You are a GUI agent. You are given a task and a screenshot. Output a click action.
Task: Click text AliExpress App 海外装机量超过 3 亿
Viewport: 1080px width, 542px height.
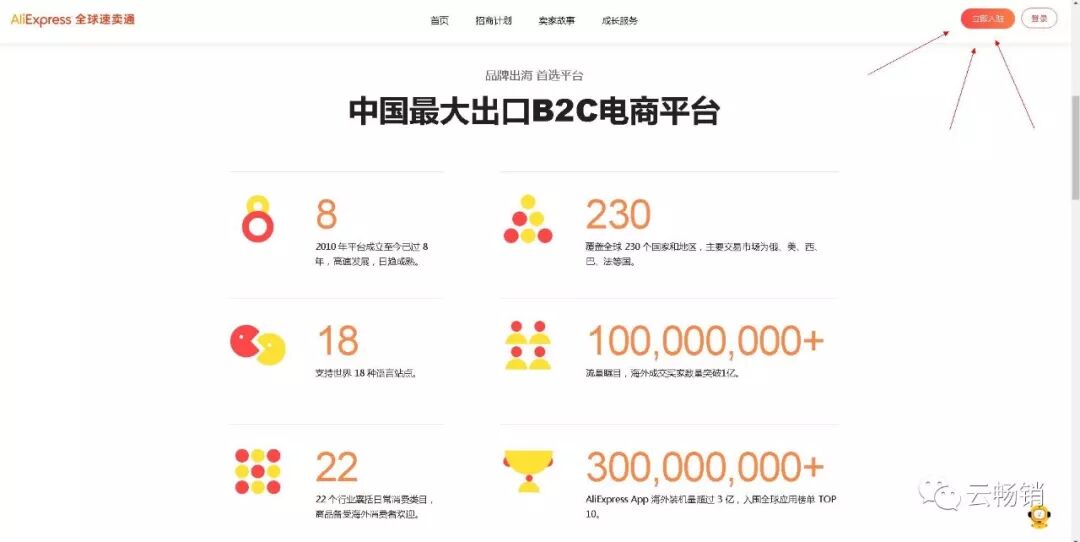660,499
